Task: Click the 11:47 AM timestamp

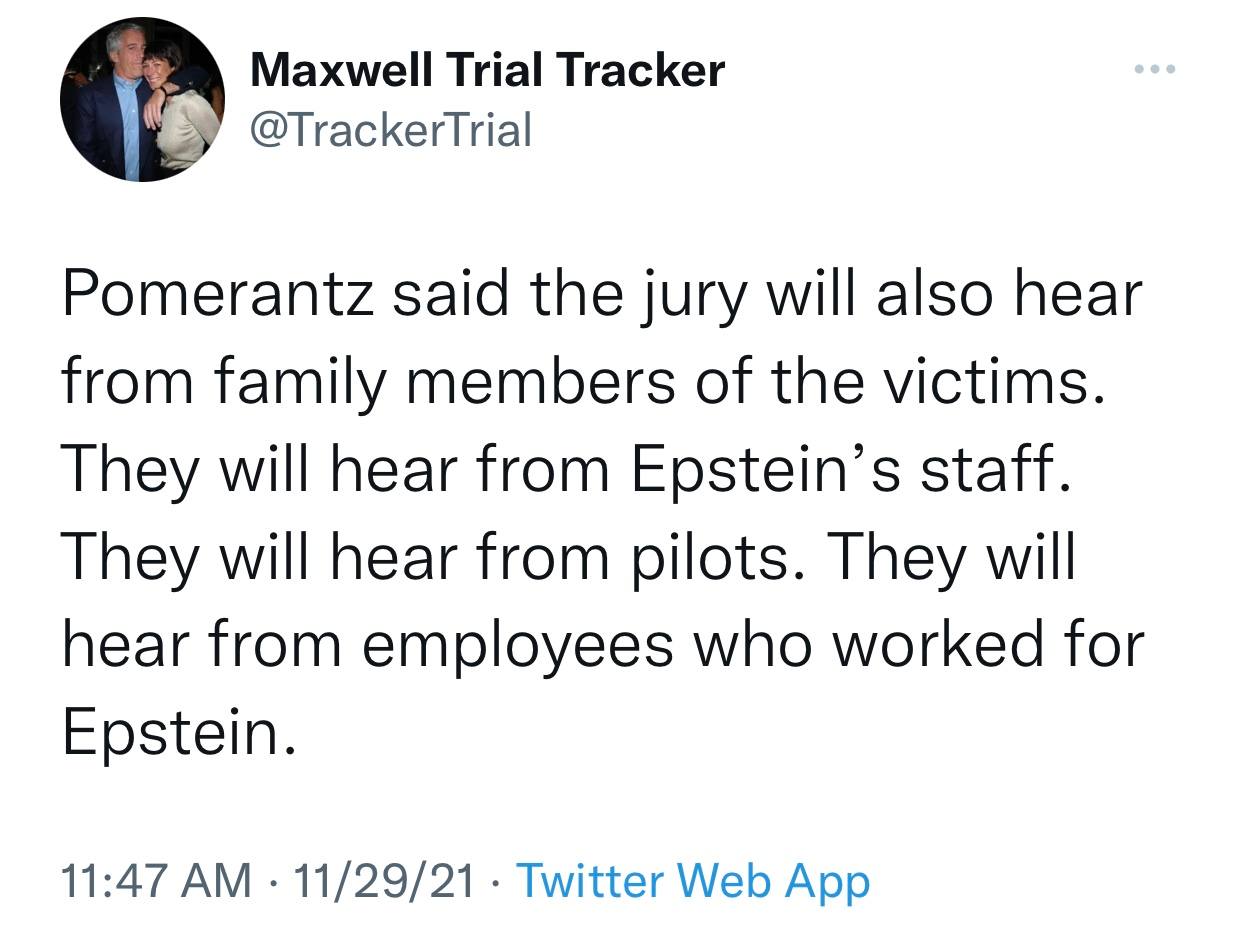Action: pos(156,881)
